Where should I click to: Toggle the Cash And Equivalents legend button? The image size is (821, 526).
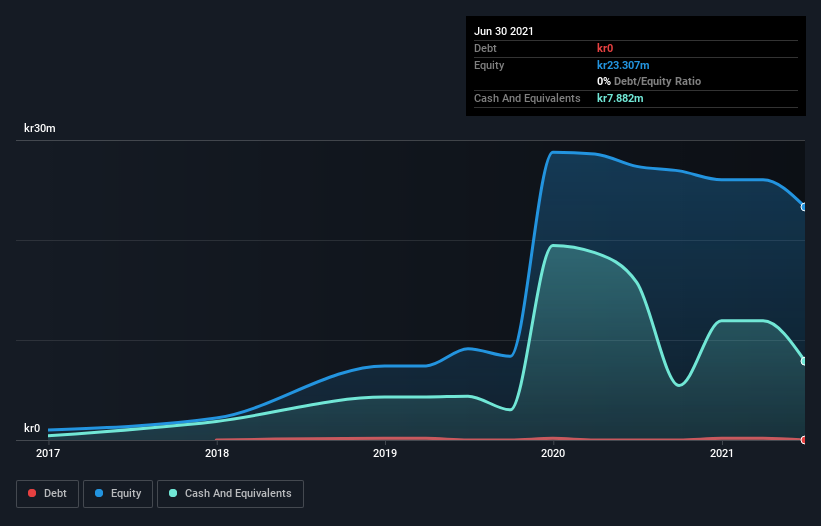pos(230,494)
